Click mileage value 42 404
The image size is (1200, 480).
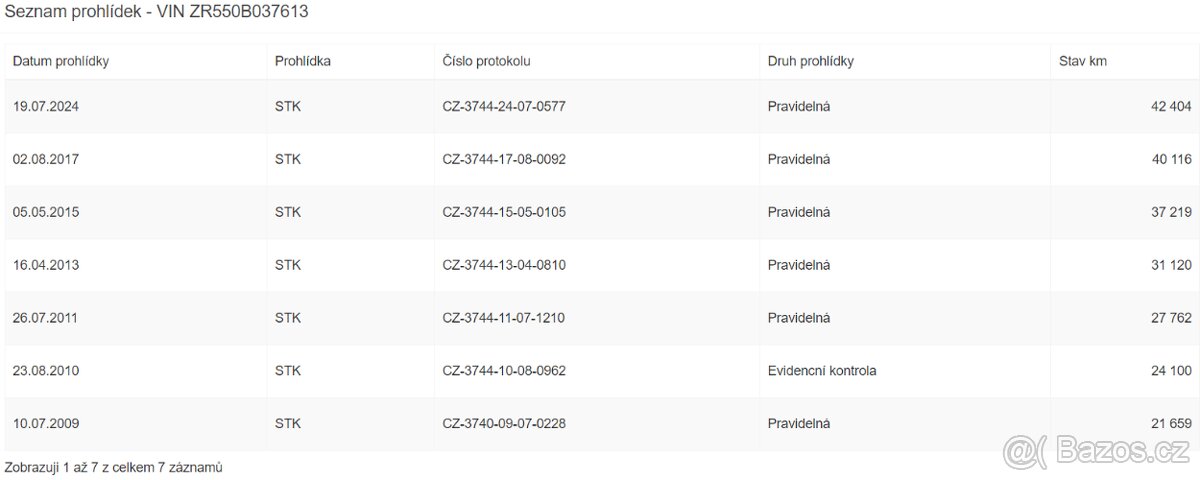click(1172, 106)
